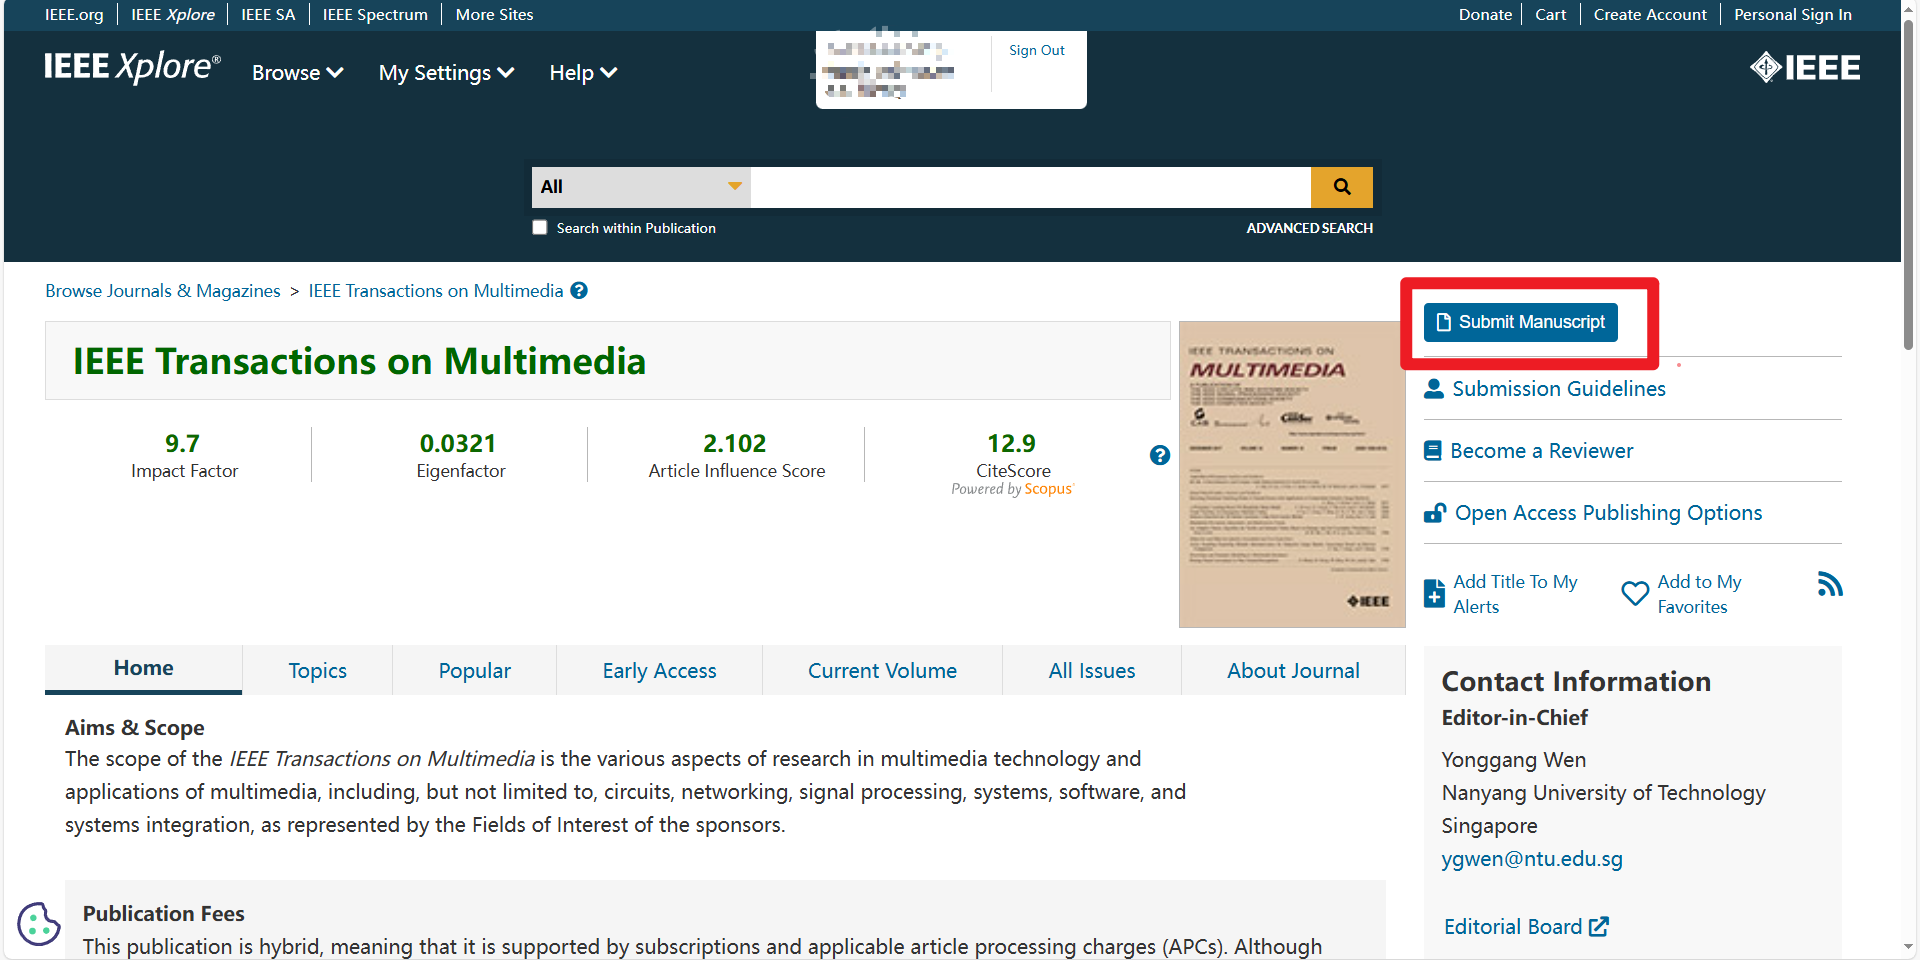Click the Multimedia journal cover thumbnail
1920x960 pixels.
(1292, 474)
